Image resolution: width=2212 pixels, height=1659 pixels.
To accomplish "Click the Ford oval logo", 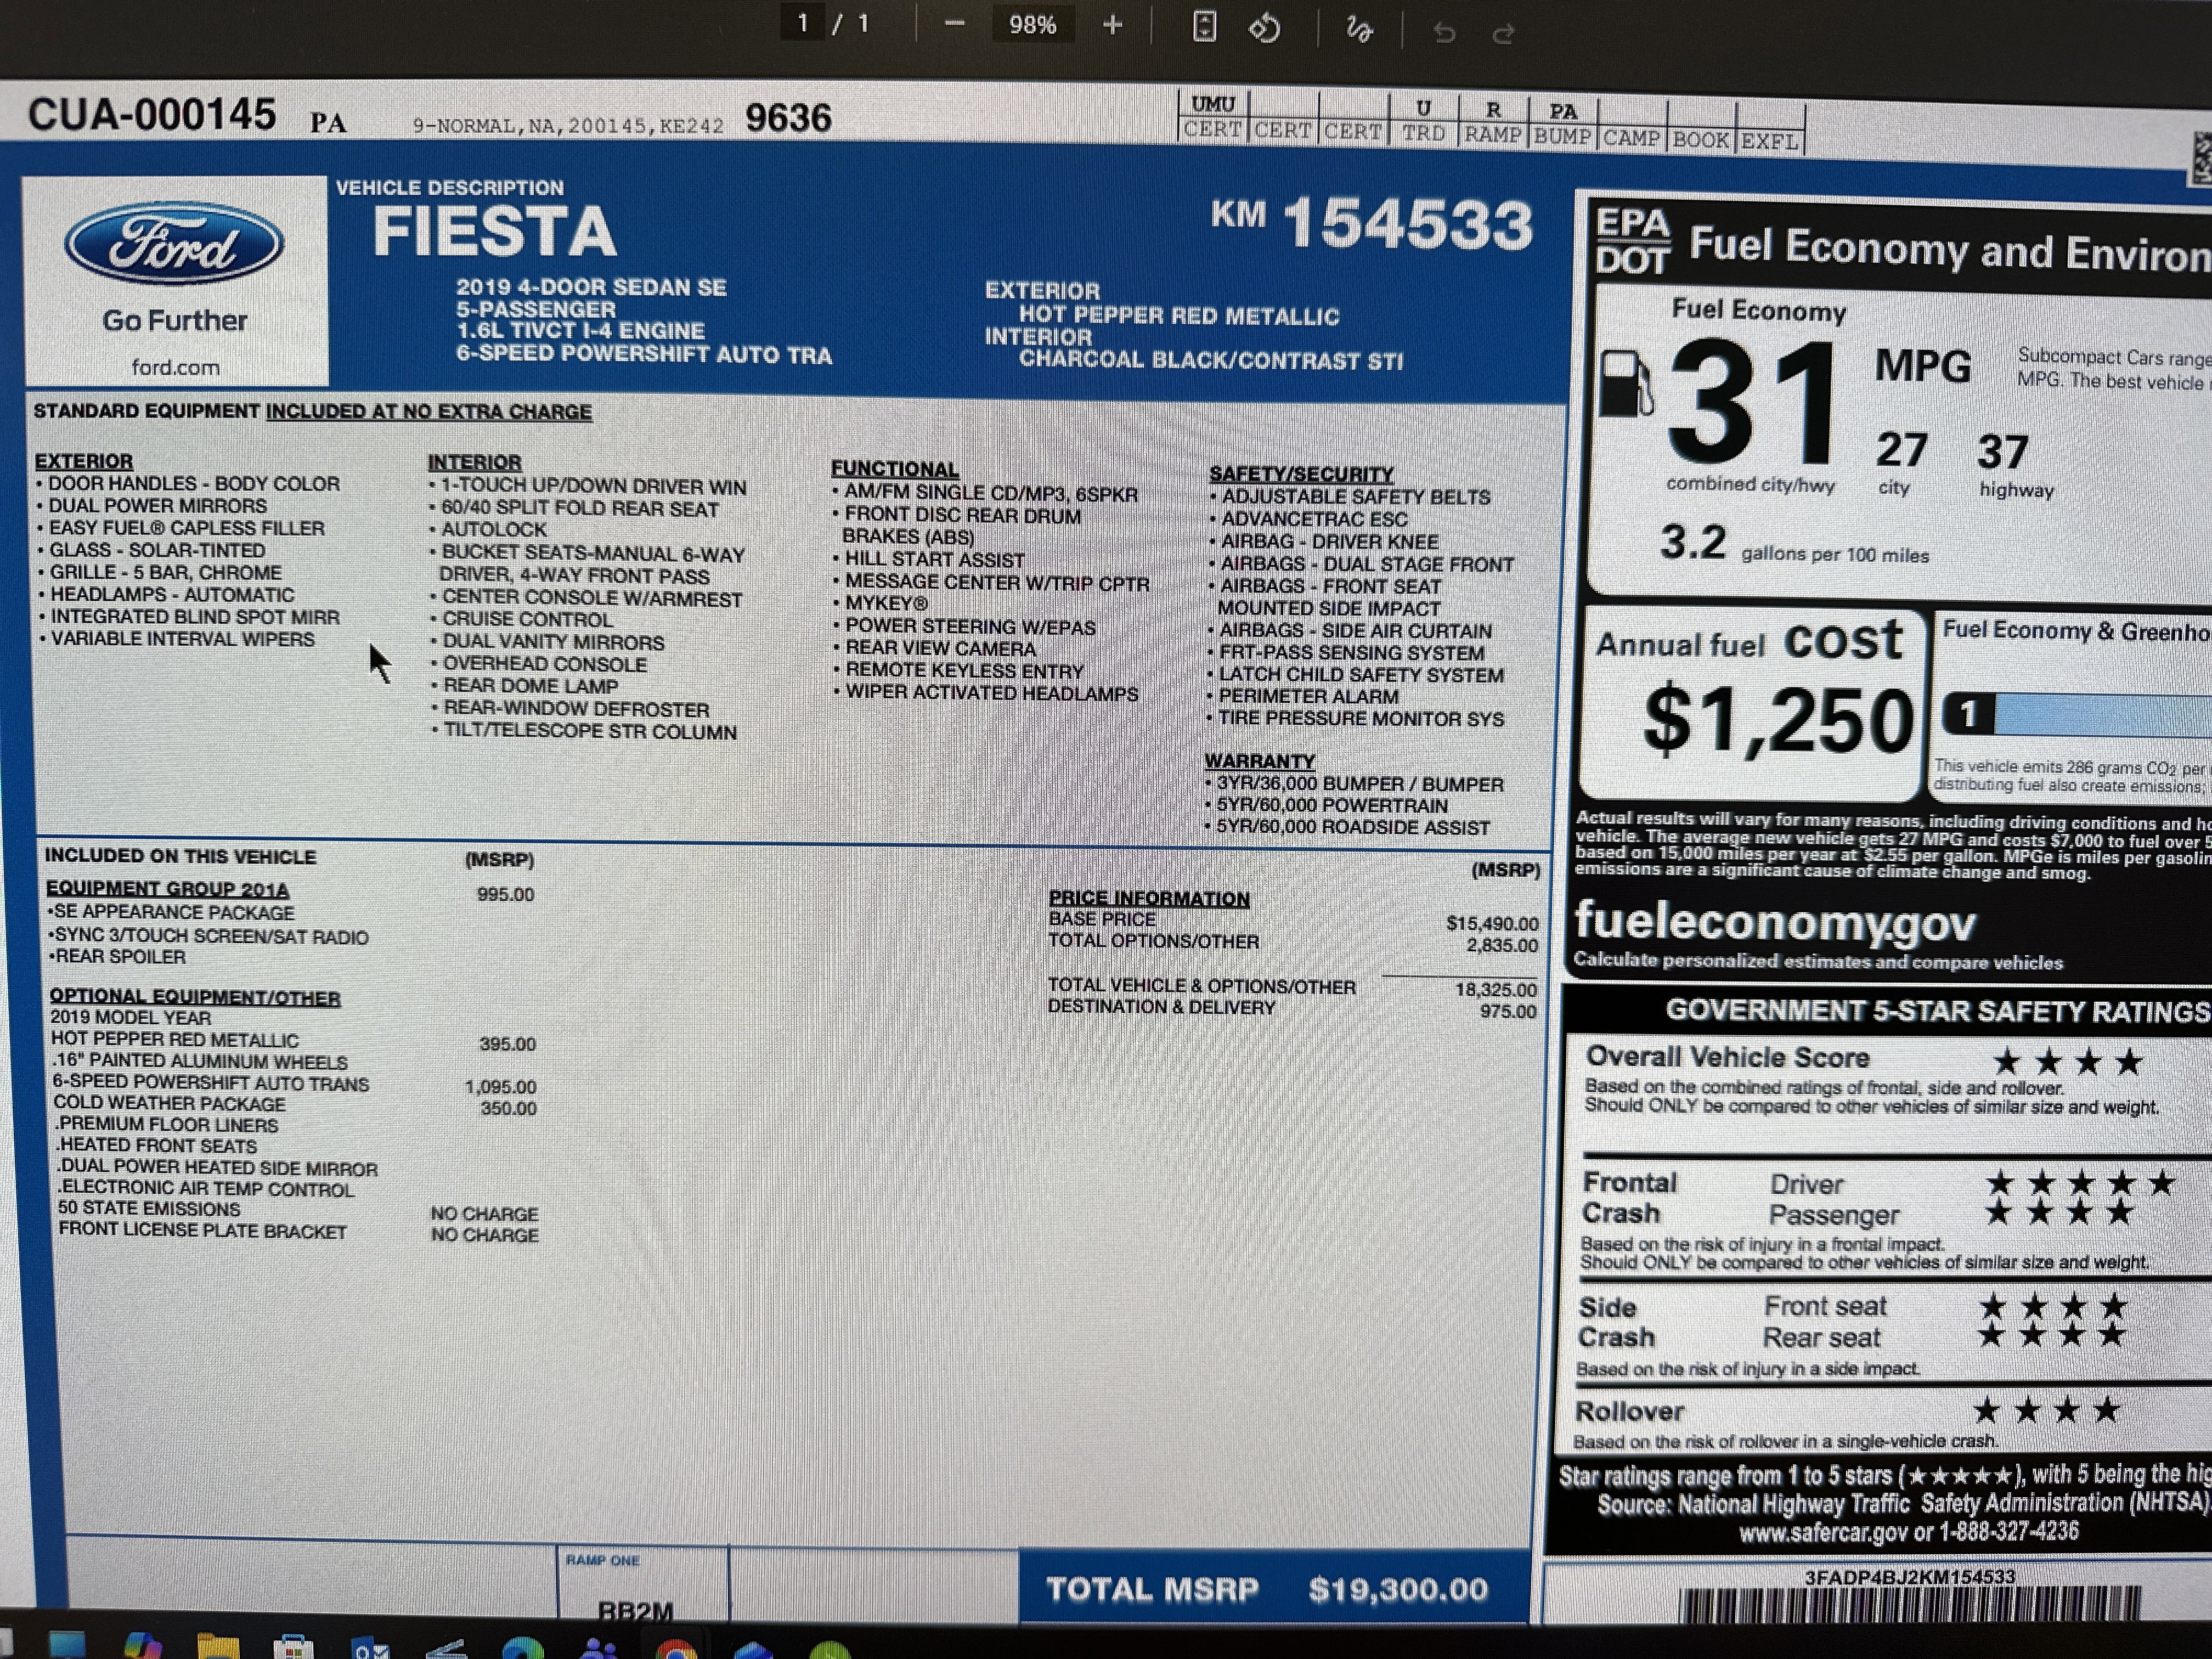I will [174, 243].
